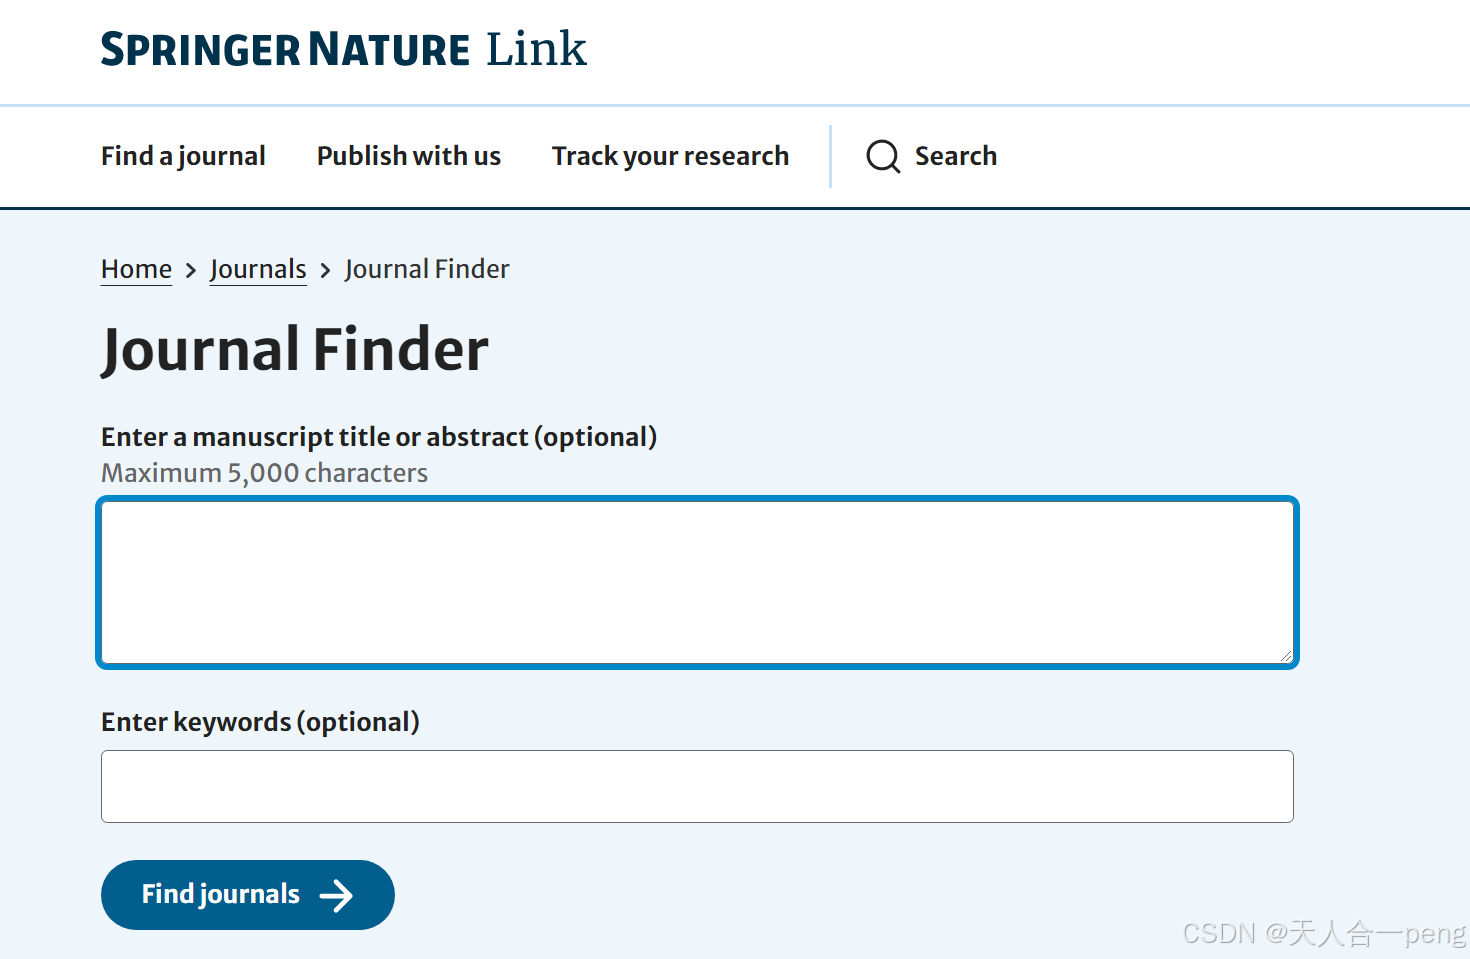The height and width of the screenshot is (959, 1470).
Task: Select the Springer Nature Link logo
Action: (x=343, y=48)
